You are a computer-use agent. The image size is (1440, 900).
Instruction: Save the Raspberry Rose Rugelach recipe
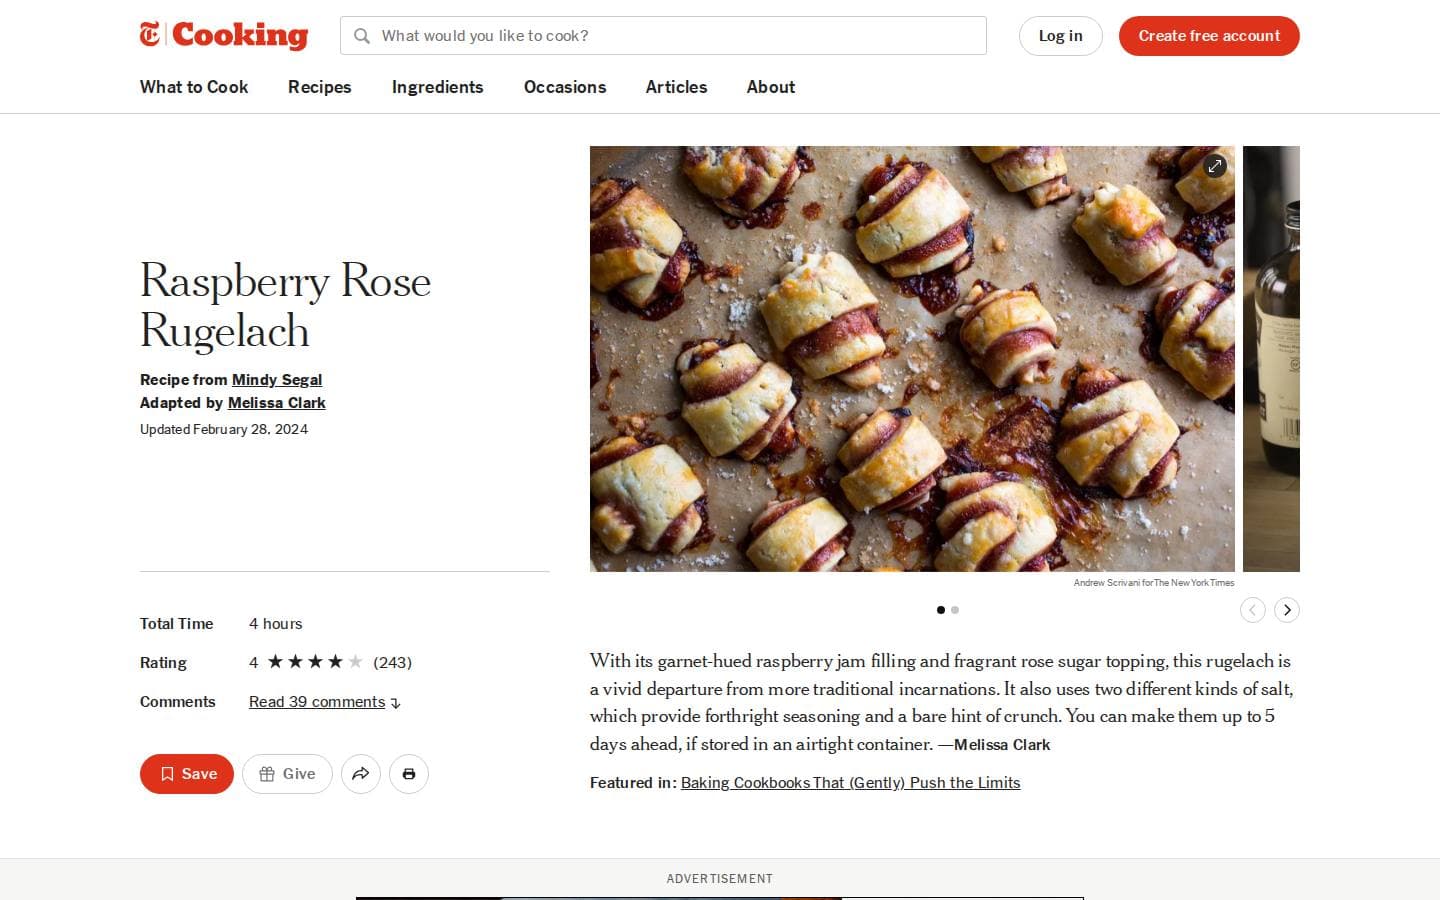(x=187, y=774)
